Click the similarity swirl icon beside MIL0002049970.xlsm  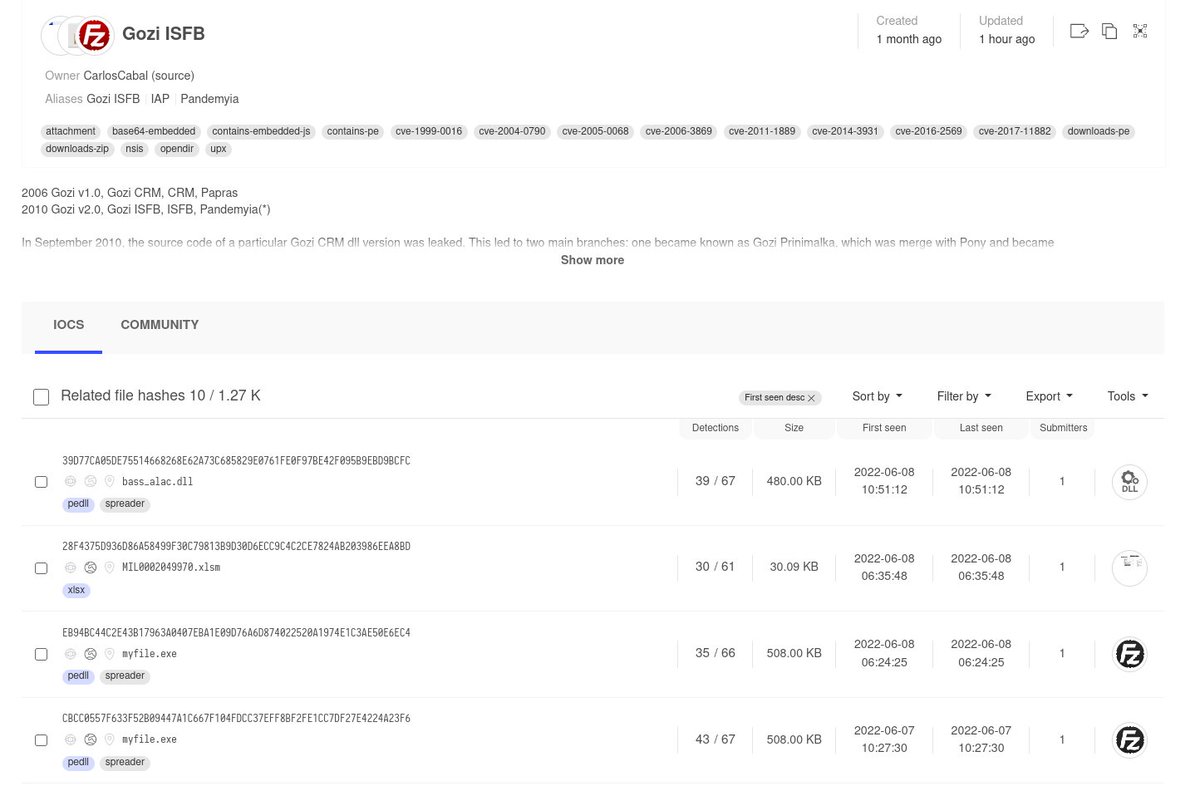[x=90, y=567]
